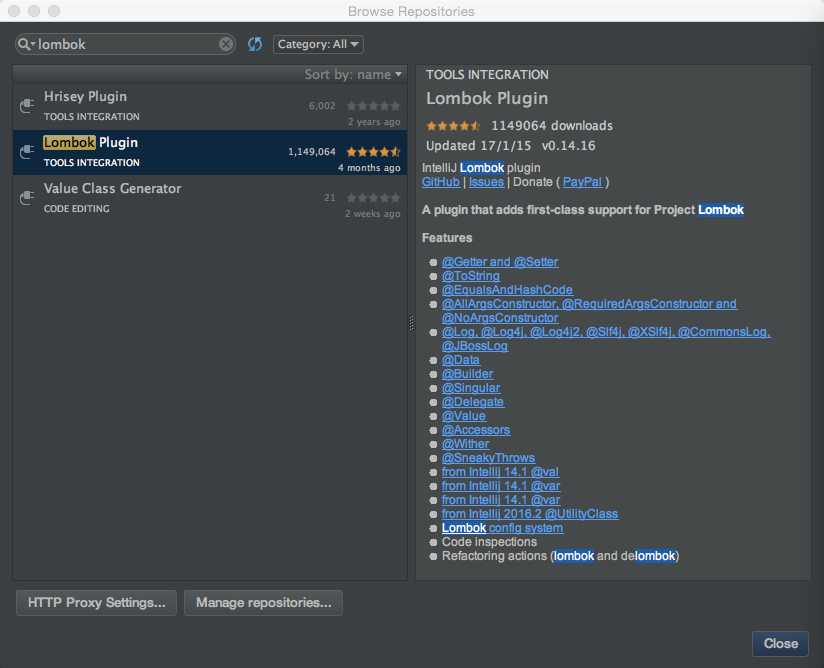
Task: Click Code inspections feature text
Action: (x=489, y=542)
